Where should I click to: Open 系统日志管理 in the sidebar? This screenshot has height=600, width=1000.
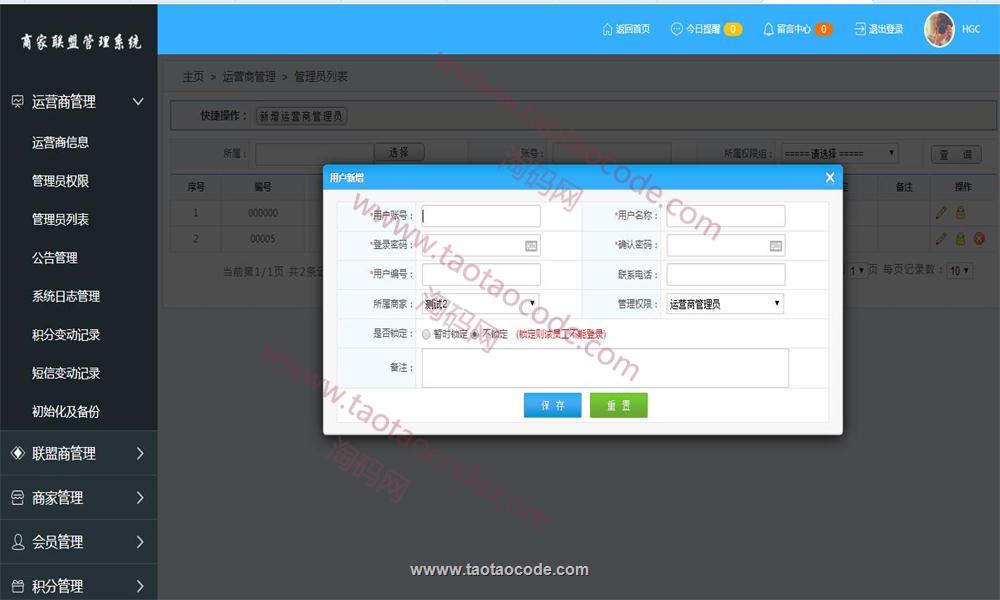click(66, 296)
